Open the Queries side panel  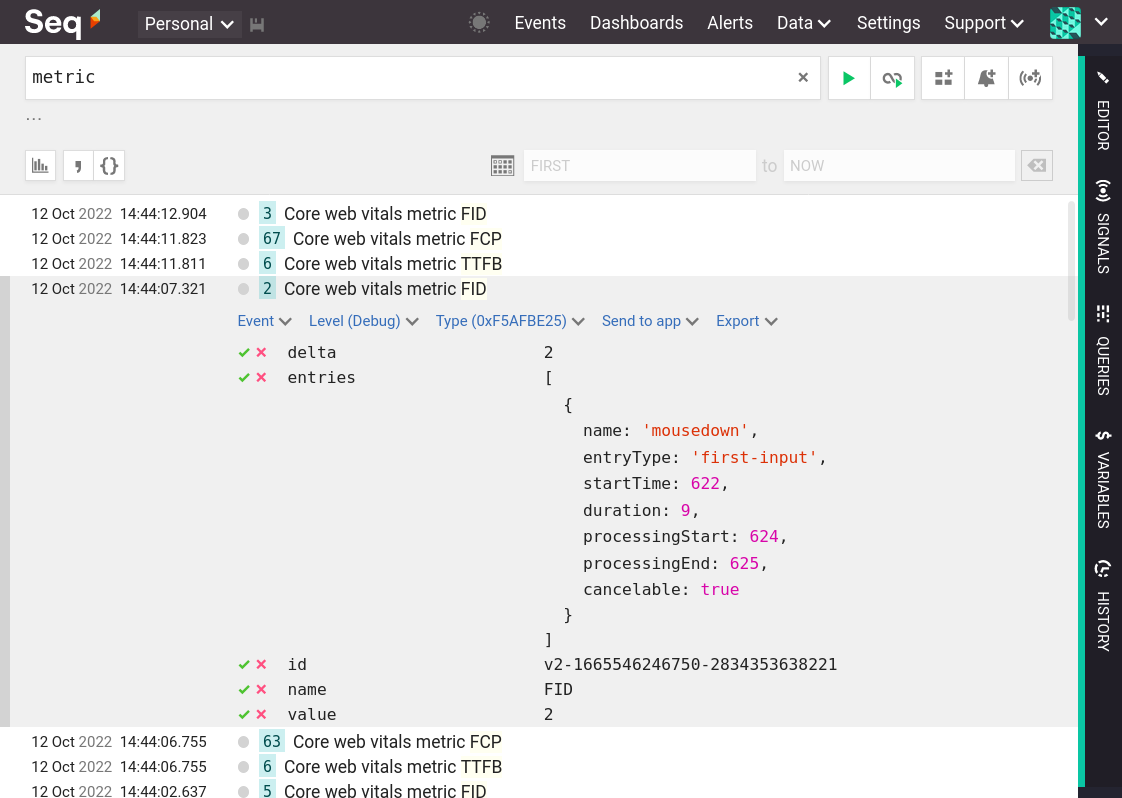[x=1103, y=350]
